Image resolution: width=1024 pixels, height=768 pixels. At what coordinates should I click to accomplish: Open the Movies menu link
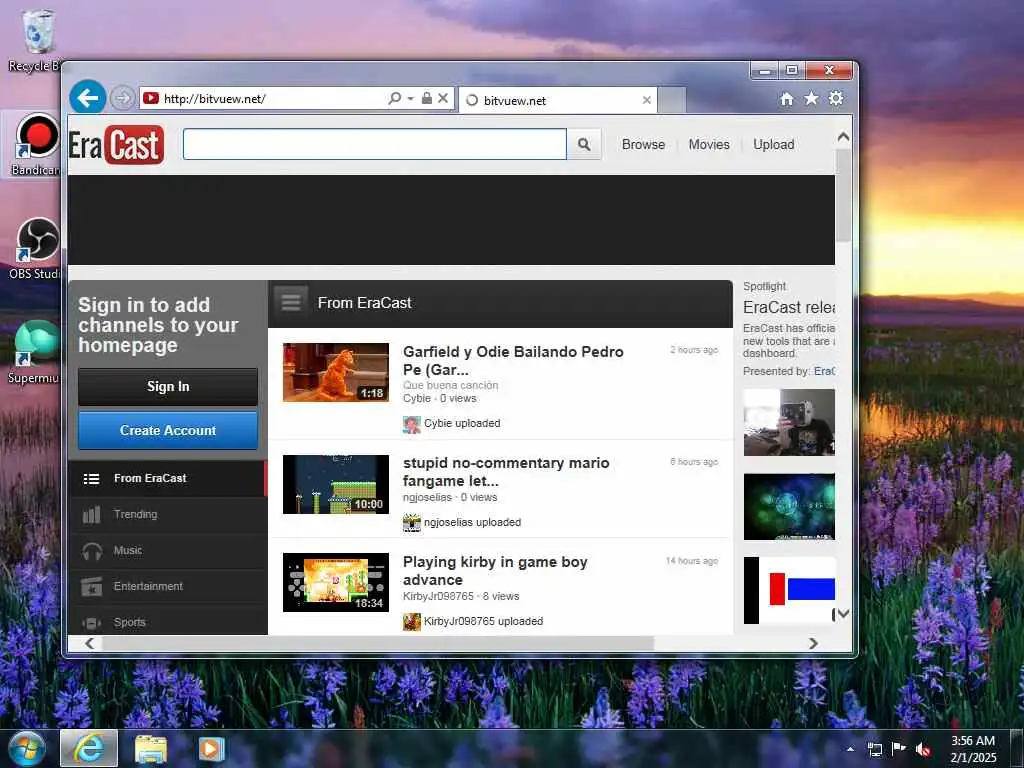point(709,144)
